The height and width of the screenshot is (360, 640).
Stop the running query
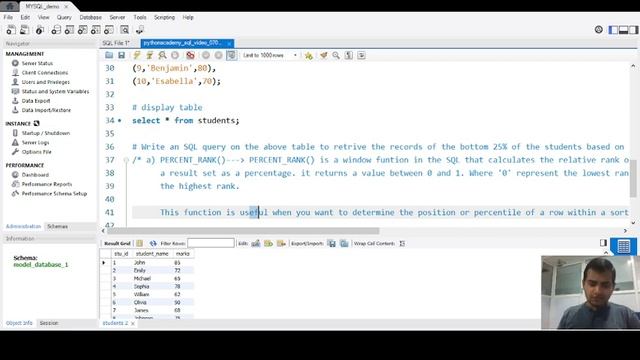[175, 55]
